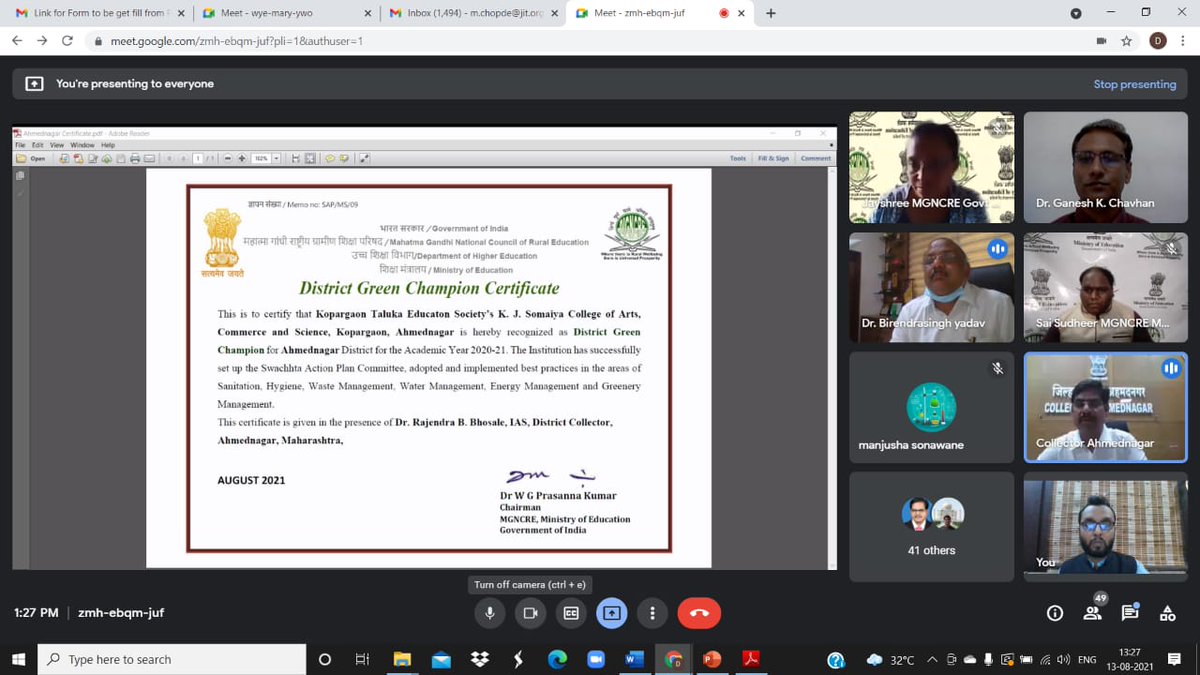Open the 41 others tile
This screenshot has width=1200, height=675.
click(x=932, y=527)
